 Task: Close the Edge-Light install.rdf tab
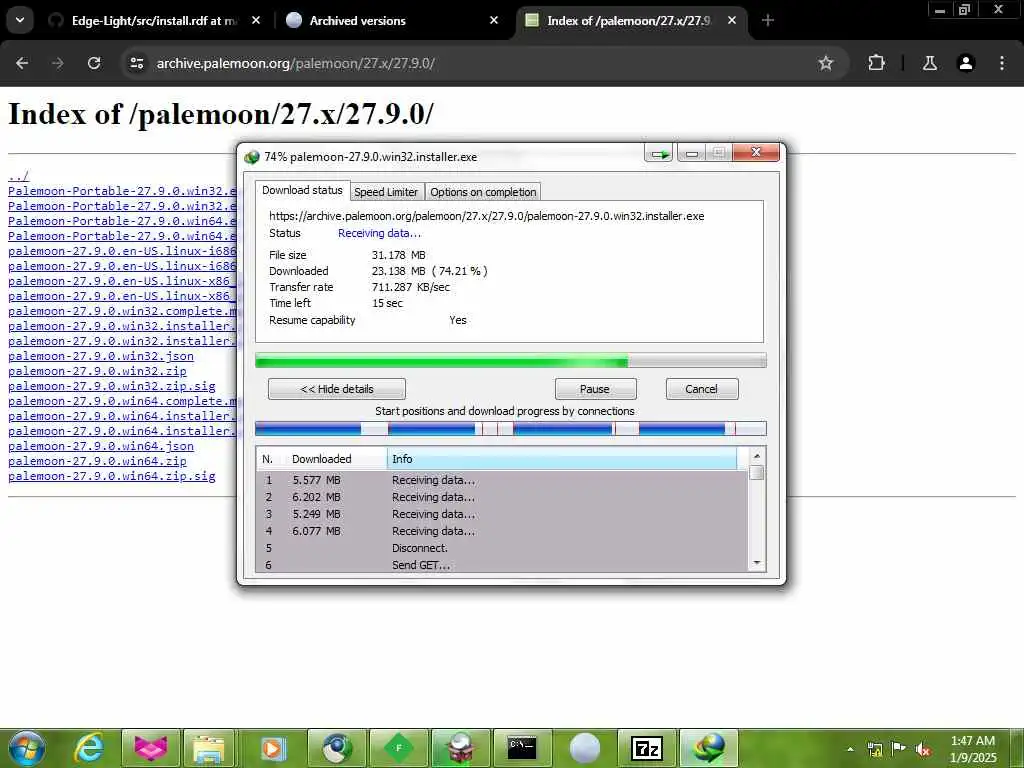coord(256,21)
